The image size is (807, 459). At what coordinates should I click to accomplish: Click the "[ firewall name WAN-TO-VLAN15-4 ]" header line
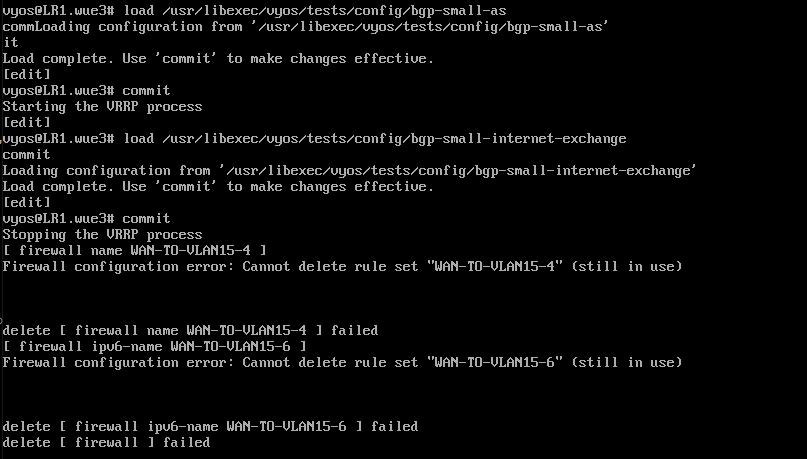tap(134, 250)
